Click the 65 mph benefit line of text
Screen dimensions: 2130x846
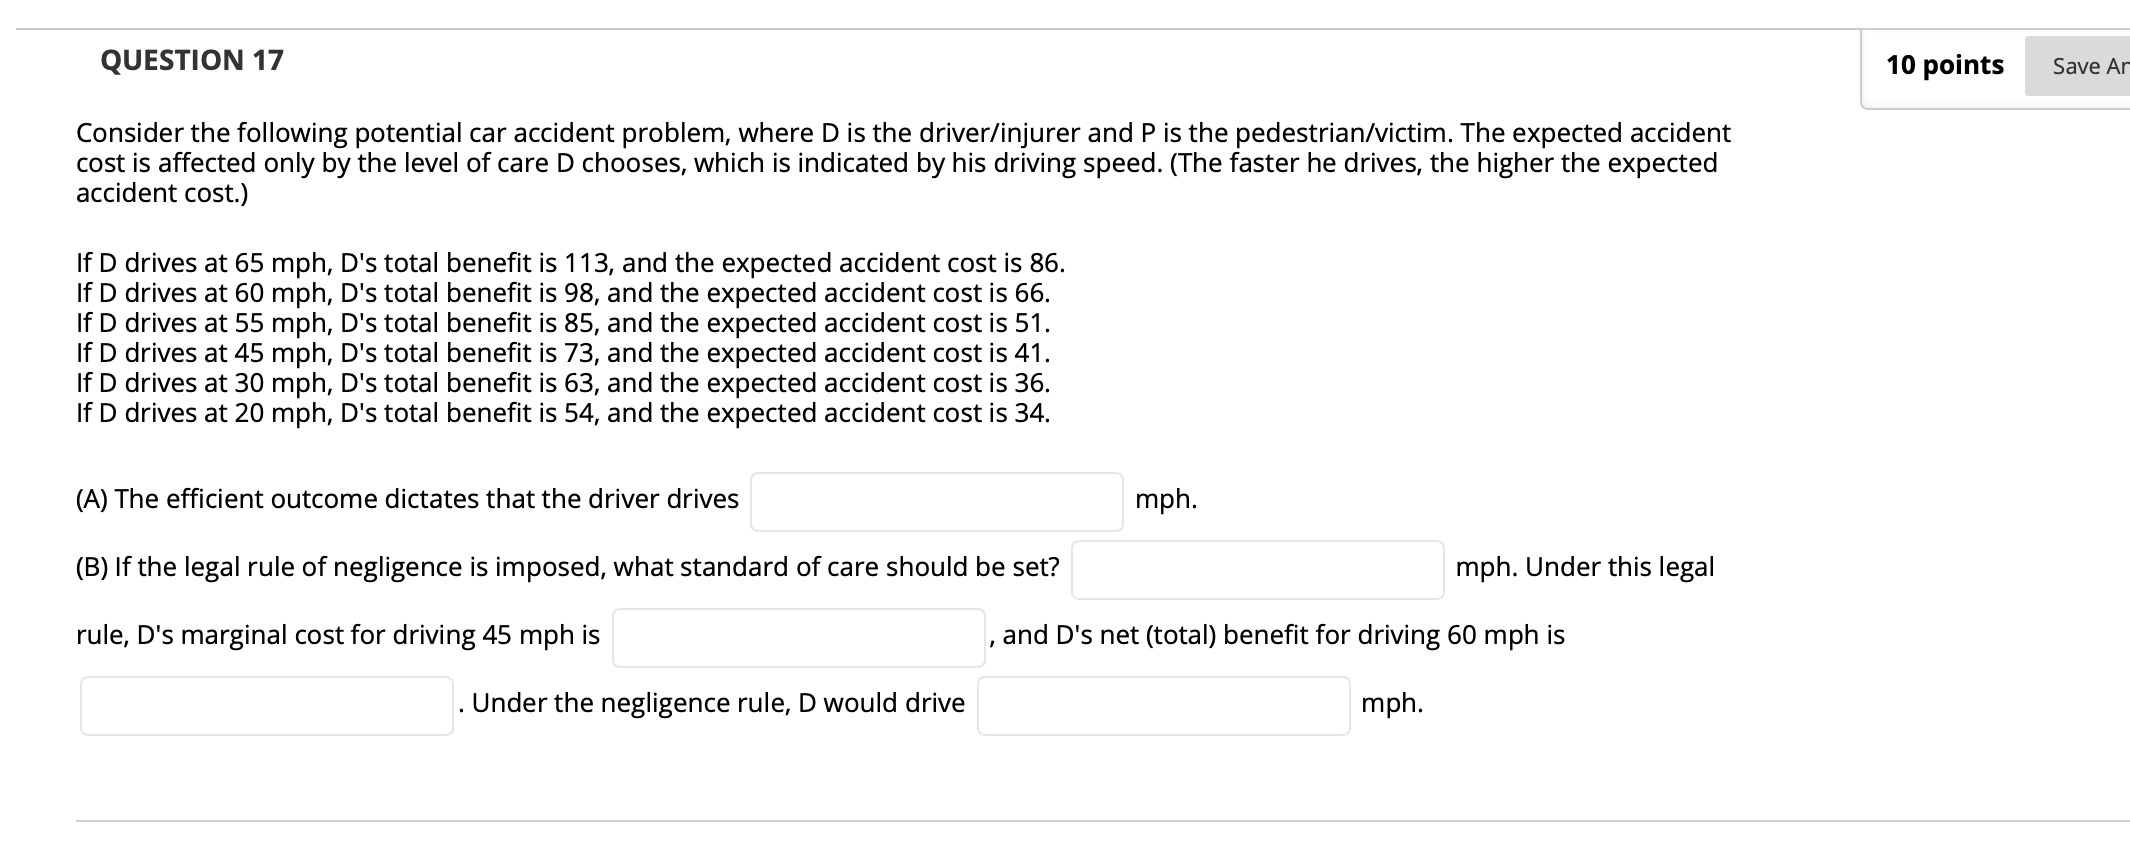click(x=570, y=263)
